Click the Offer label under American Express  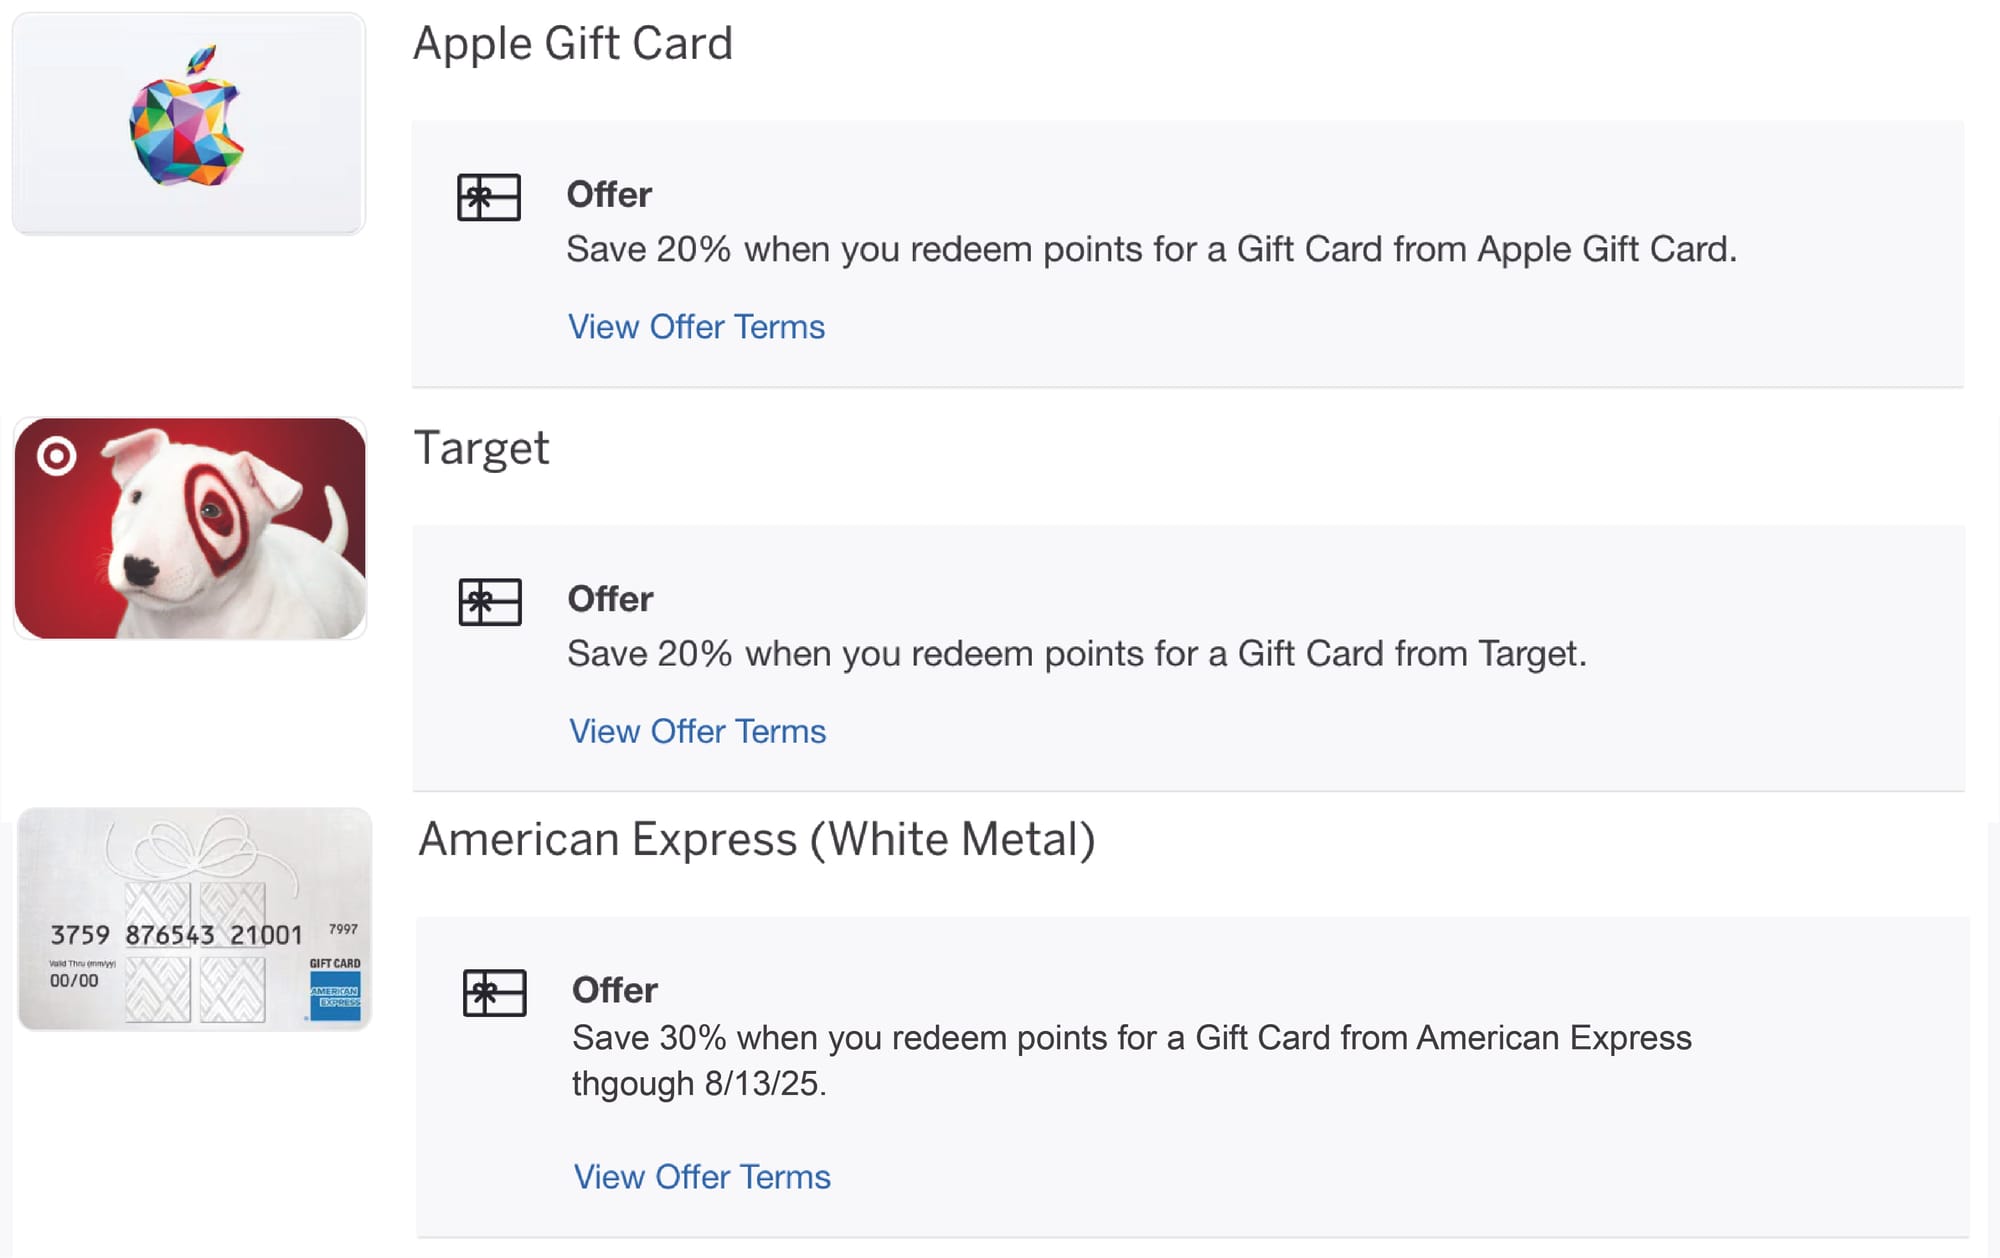tap(615, 990)
